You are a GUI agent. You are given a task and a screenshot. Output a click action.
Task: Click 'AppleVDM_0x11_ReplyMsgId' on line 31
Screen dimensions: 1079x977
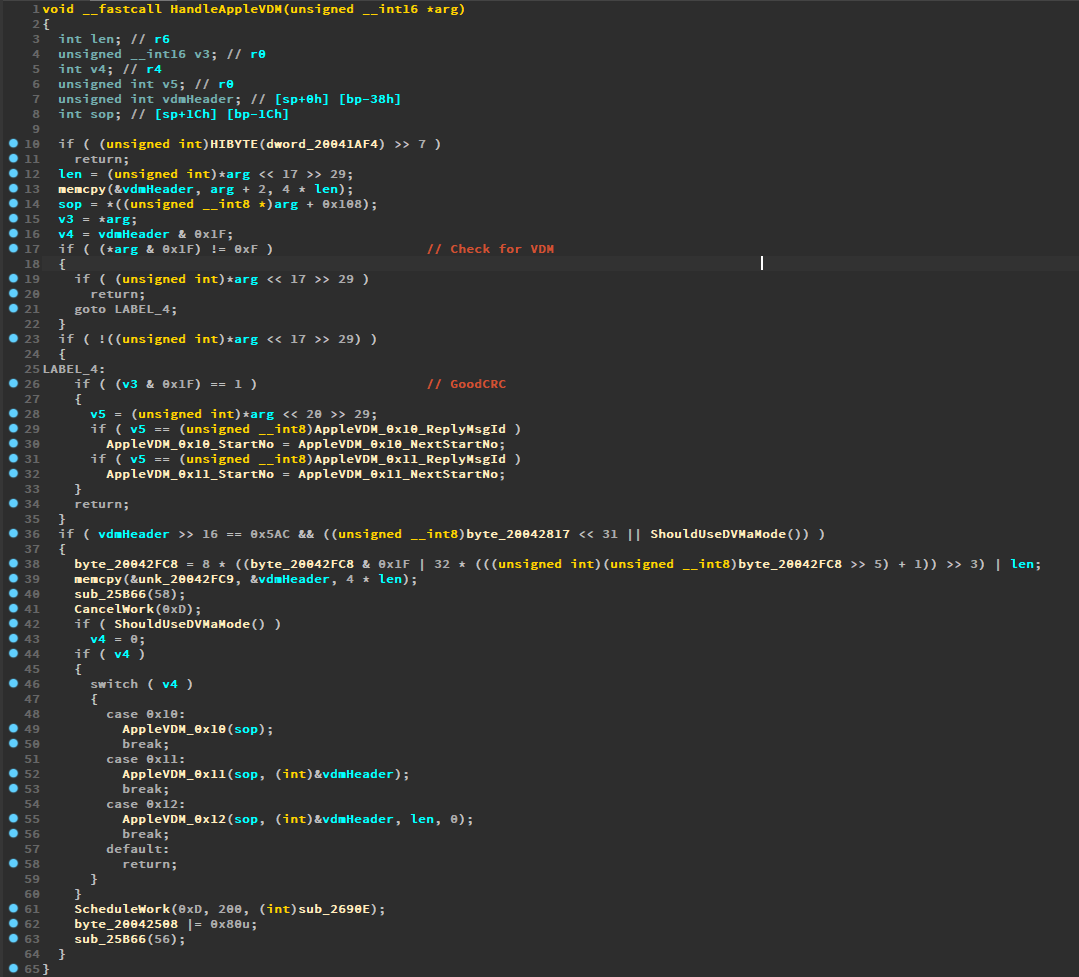tap(409, 459)
